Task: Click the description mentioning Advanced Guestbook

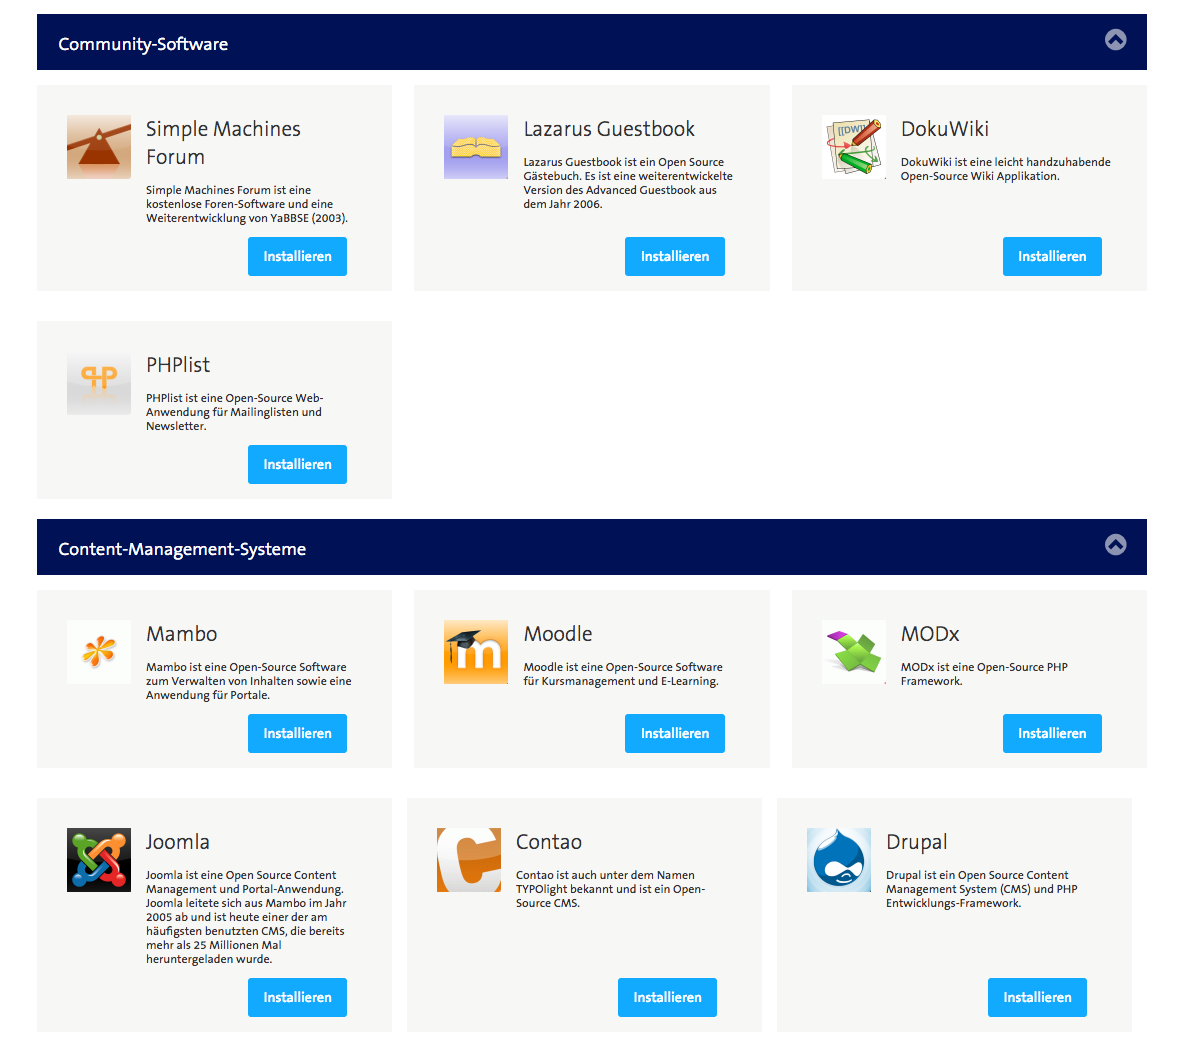Action: [628, 183]
